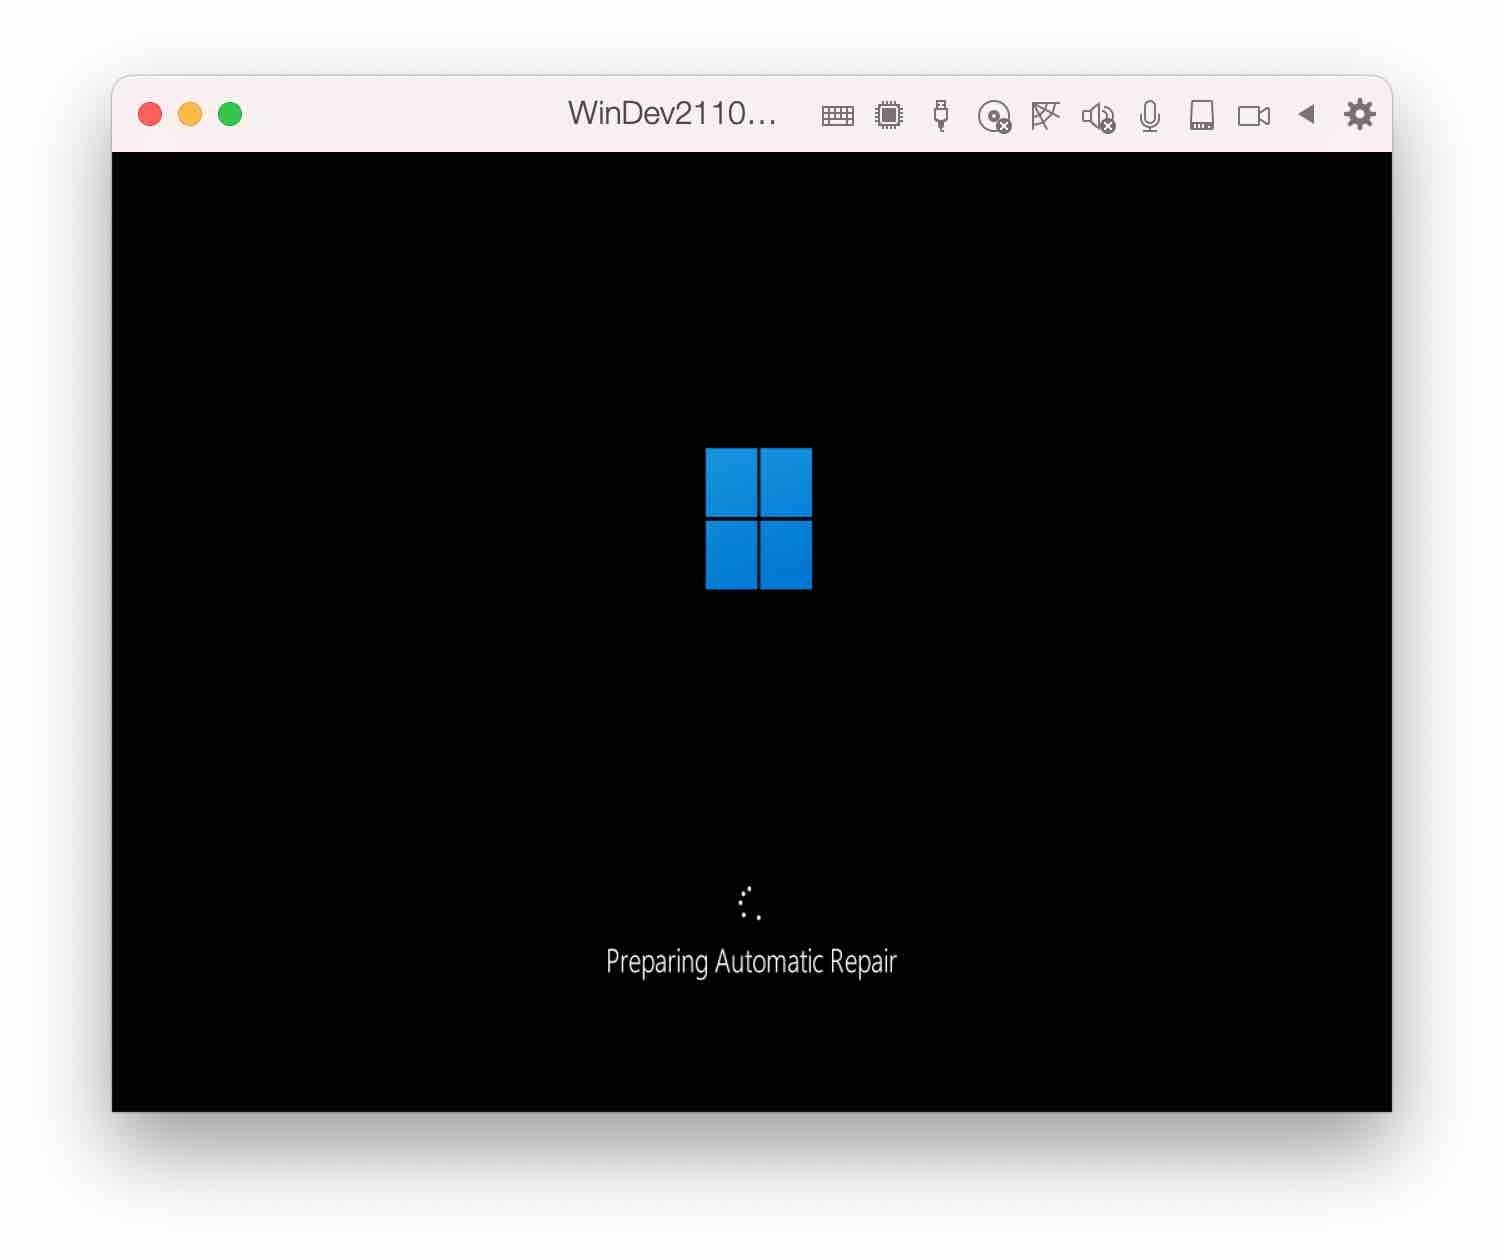Minimize the VM window with the yellow button
Viewport: 1504px width, 1260px height.
190,114
